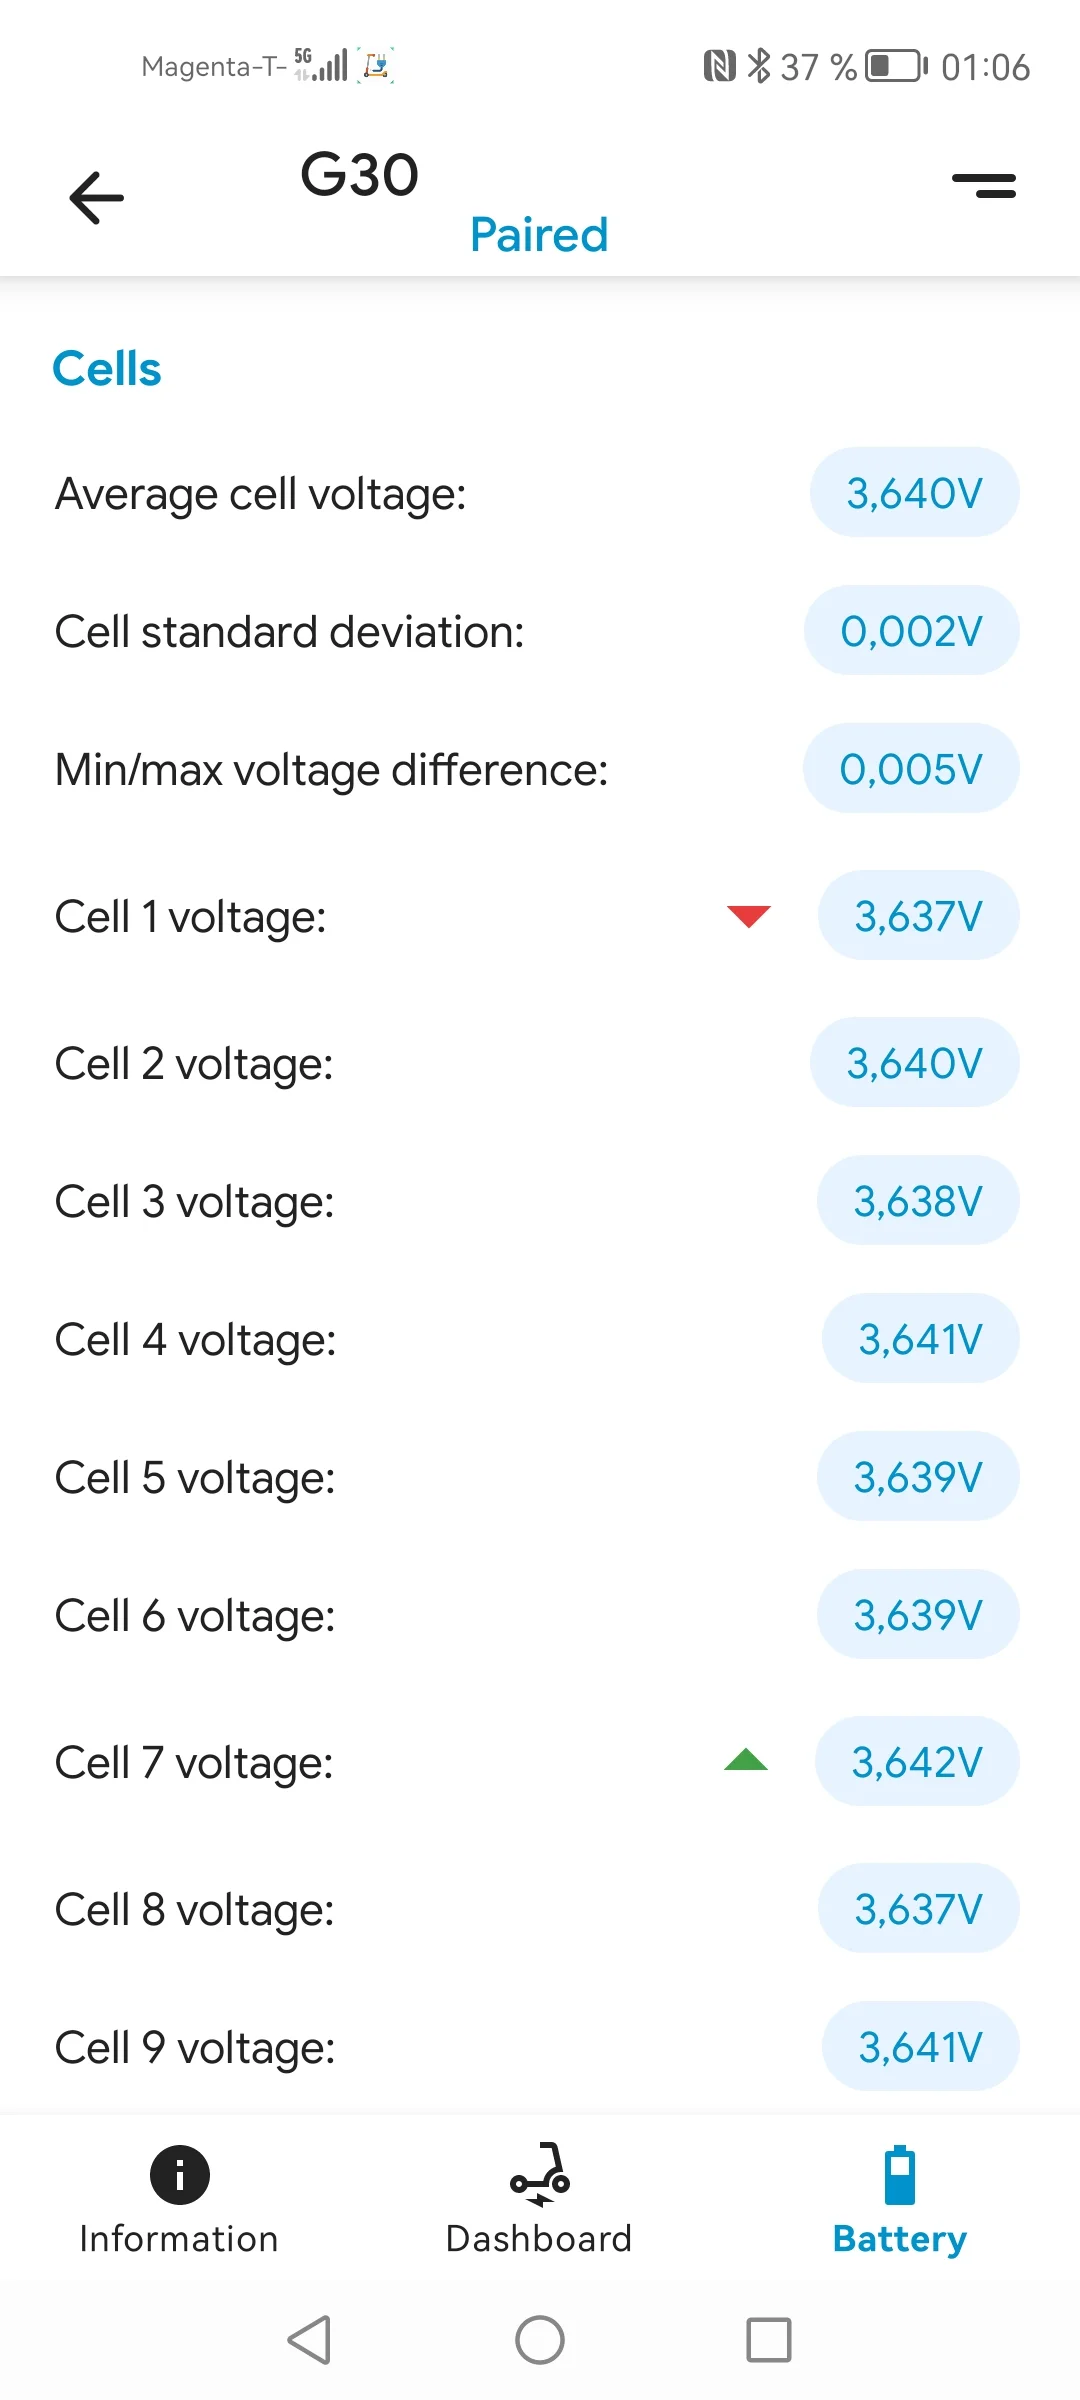Screen dimensions: 1080x2400
Task: Tap the scooter Dashboard icon
Action: tap(540, 2174)
